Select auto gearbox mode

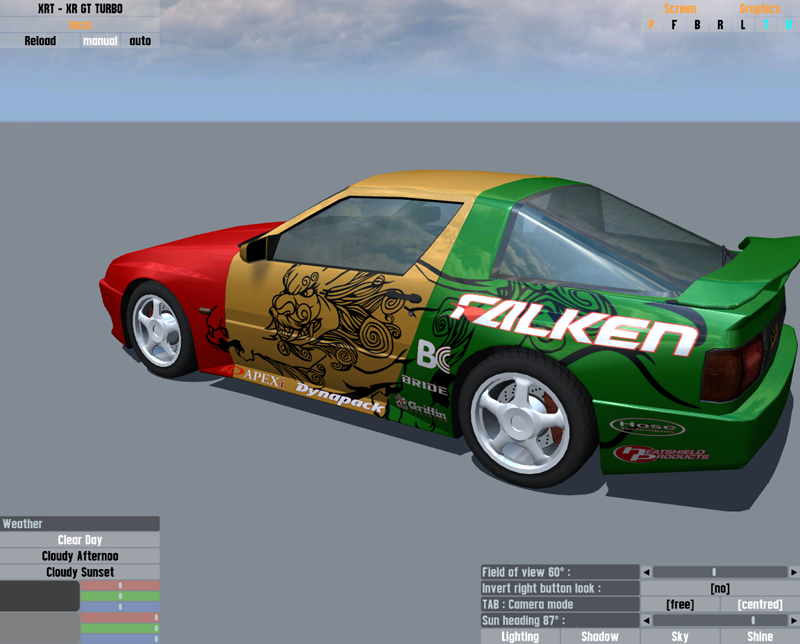coord(140,41)
